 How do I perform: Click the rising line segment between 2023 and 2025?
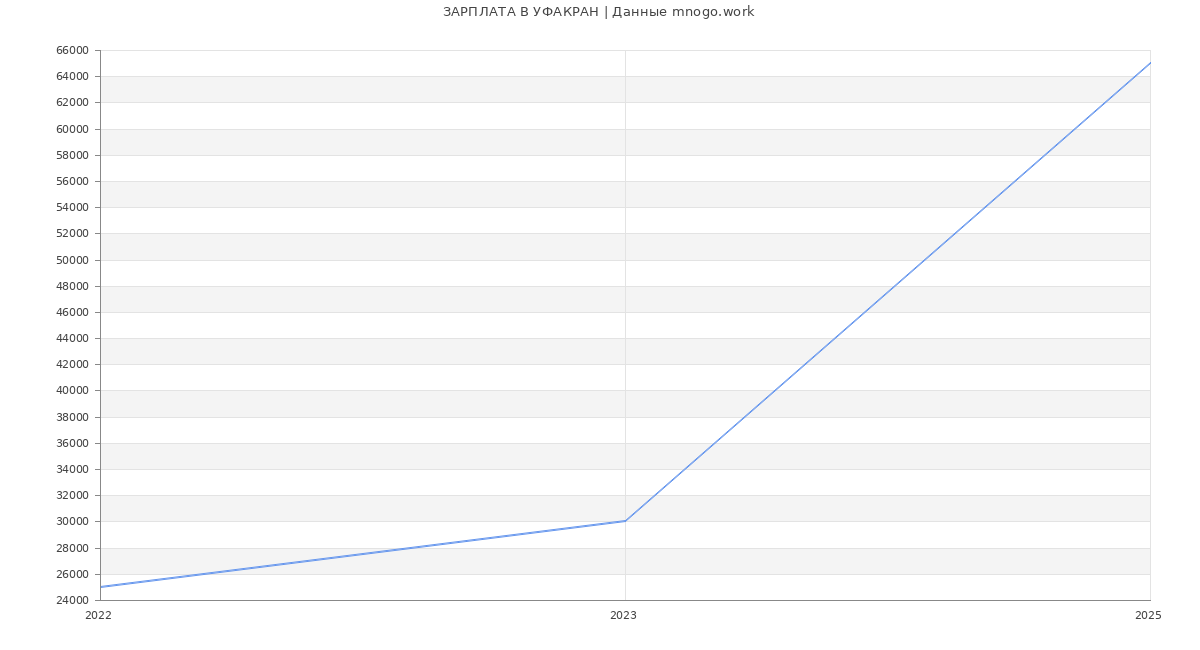(x=887, y=292)
